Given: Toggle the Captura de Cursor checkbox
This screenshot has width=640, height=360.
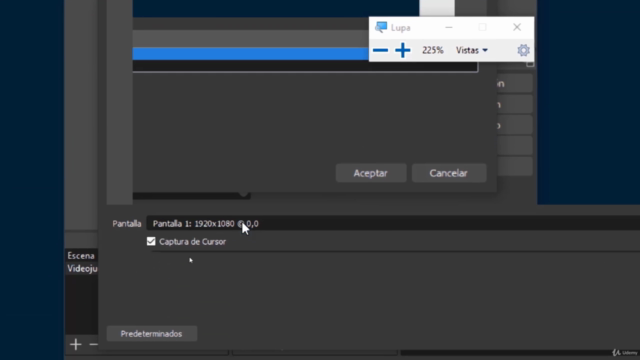Looking at the screenshot, I should pos(151,241).
